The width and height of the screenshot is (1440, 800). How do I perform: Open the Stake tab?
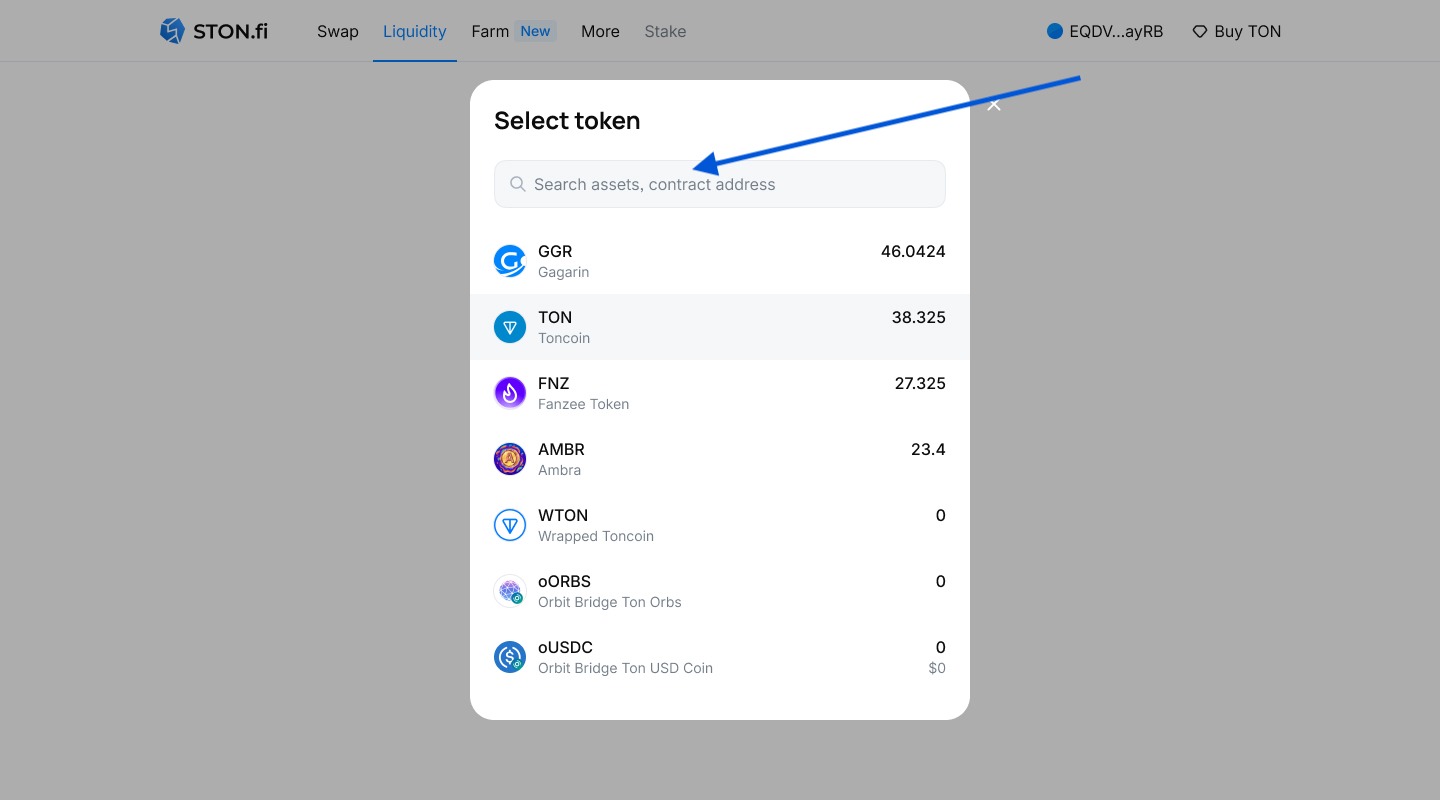point(665,31)
